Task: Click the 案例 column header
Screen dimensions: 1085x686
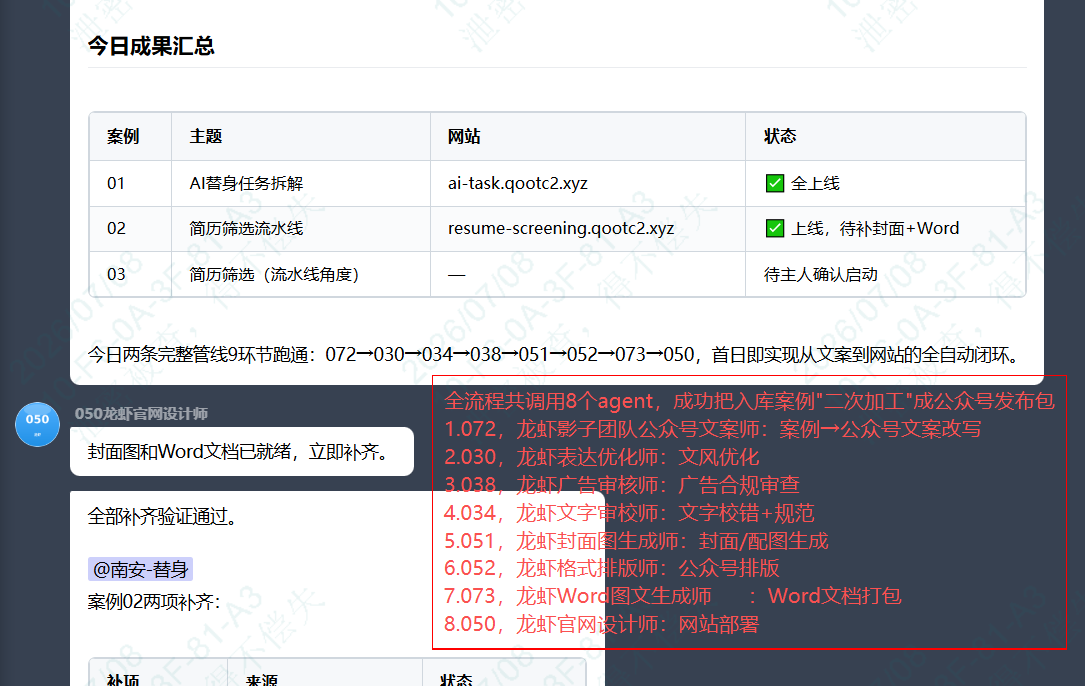Action: tap(123, 136)
